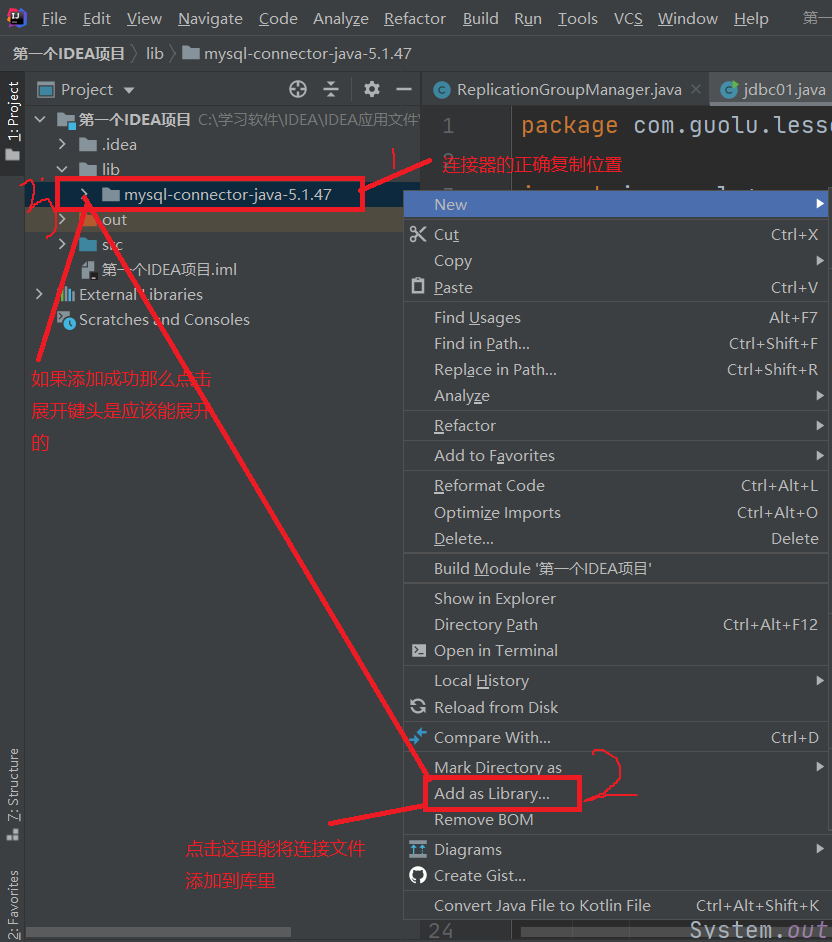832x942 pixels.
Task: Choose Mark Directory as submenu
Action: 616,767
